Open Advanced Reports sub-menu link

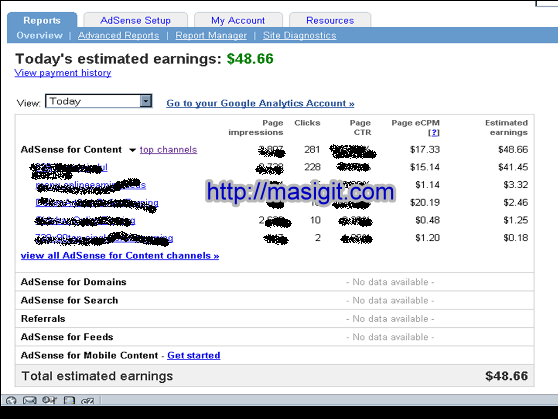[x=119, y=35]
